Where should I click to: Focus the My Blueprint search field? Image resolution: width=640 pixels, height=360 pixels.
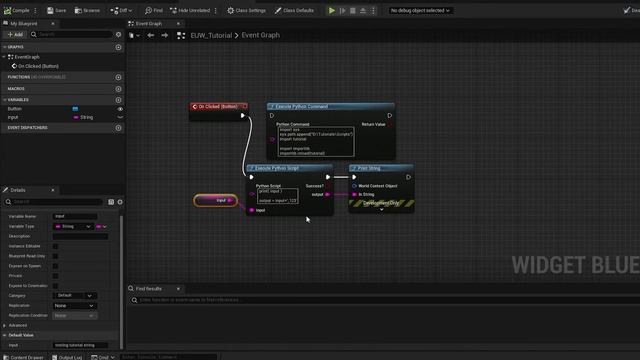click(x=72, y=35)
